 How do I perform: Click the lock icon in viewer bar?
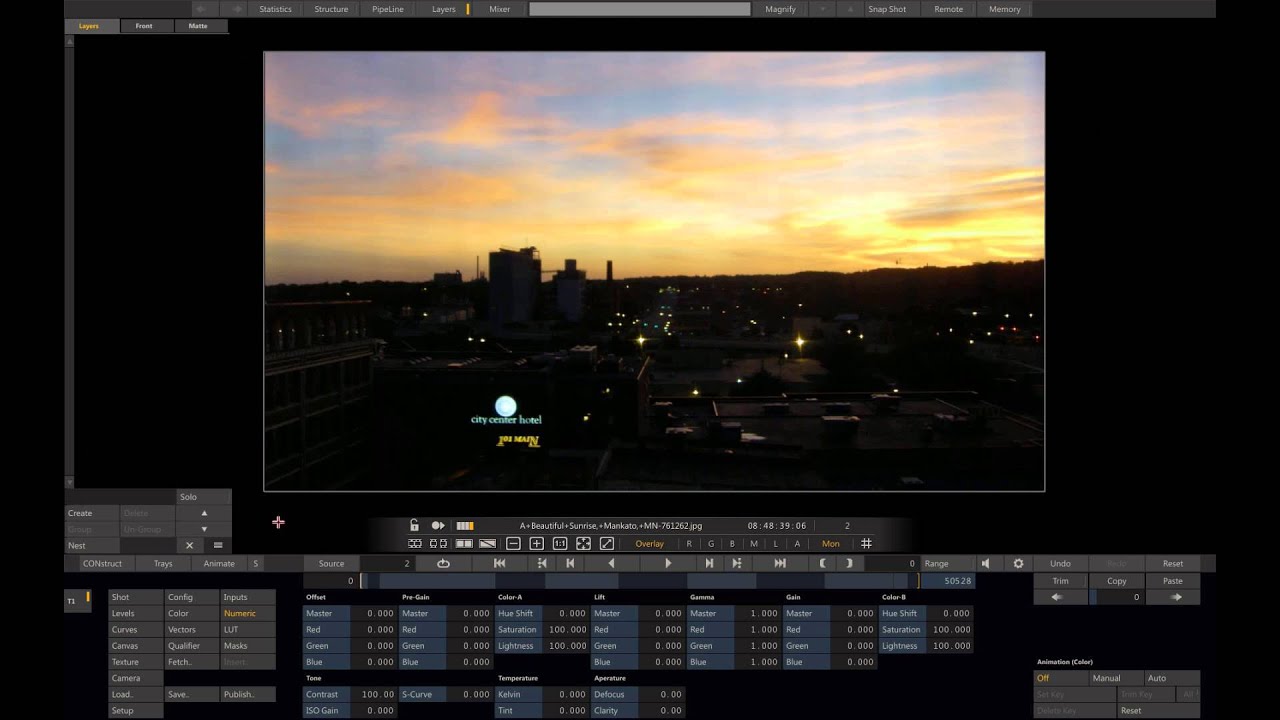point(414,525)
